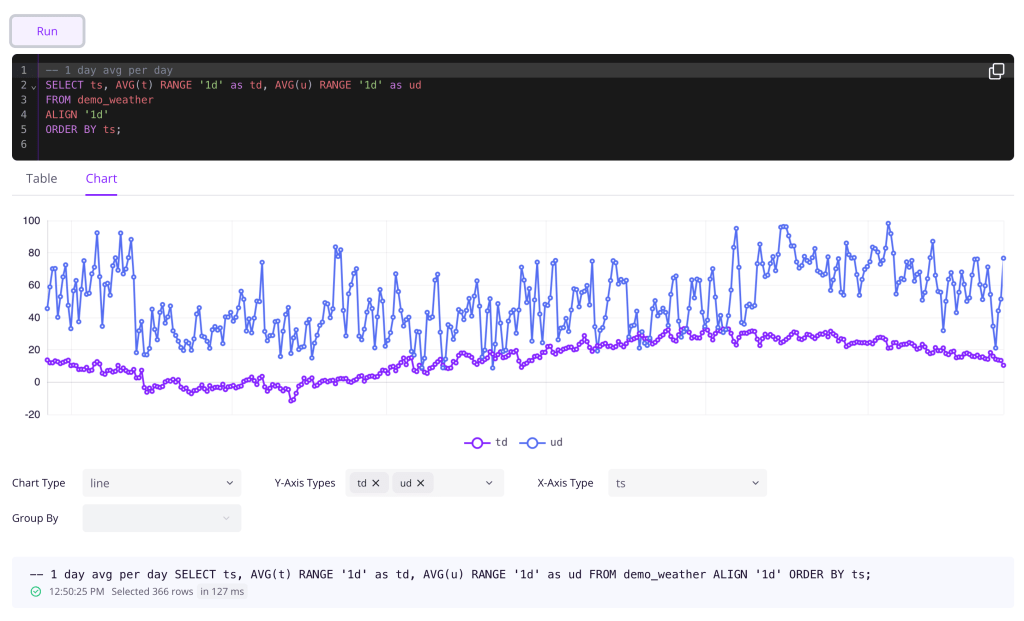Expand the Y-Axis Types dropdown arrow
1024x621 pixels.
(489, 483)
